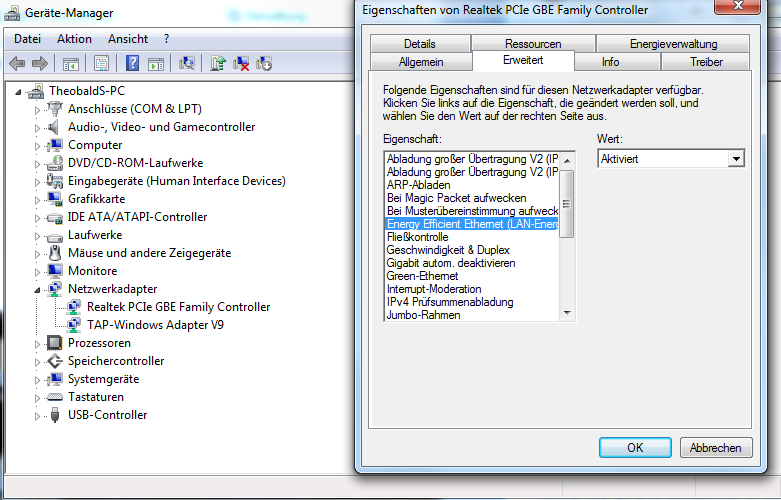This screenshot has width=781, height=500.
Task: Click the Mäuse und andere Zeigegeräte mouse icon
Action: coord(54,253)
